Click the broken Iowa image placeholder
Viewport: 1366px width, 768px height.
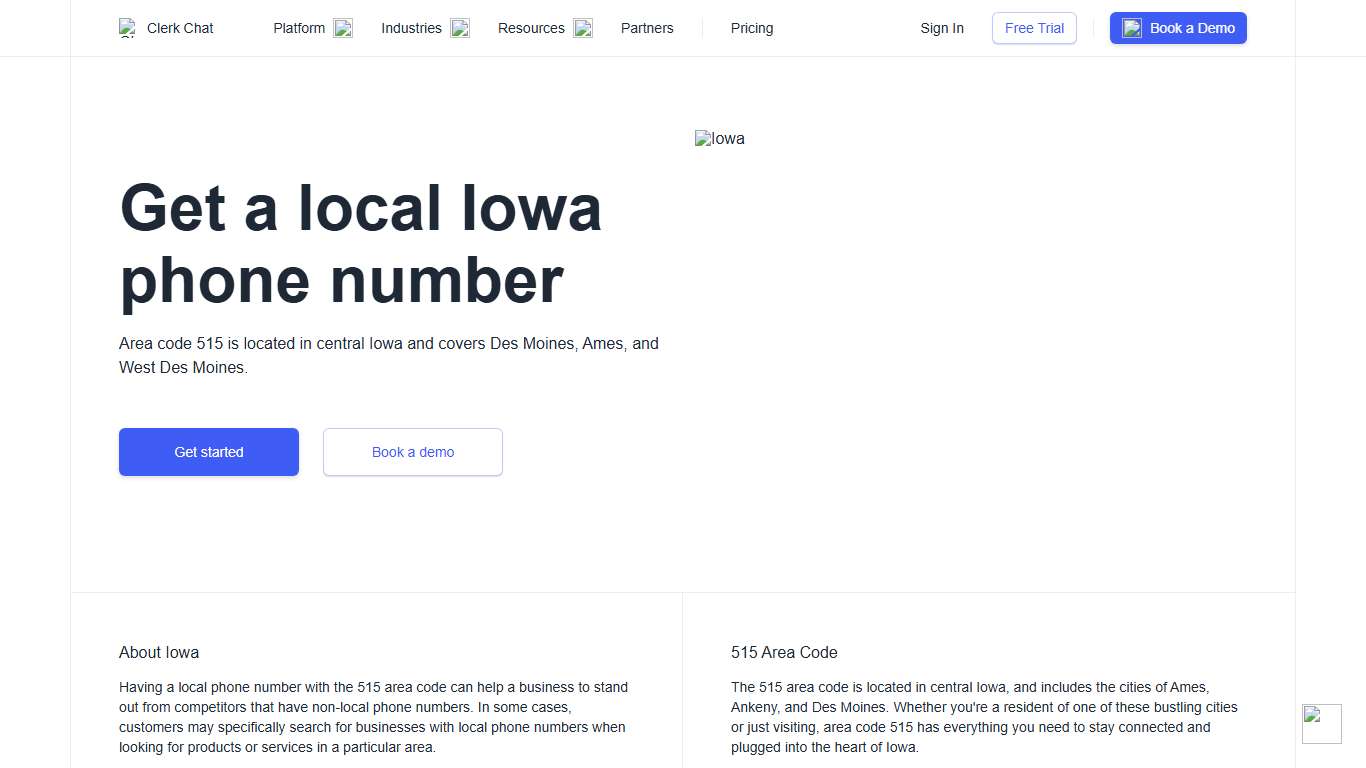point(720,138)
